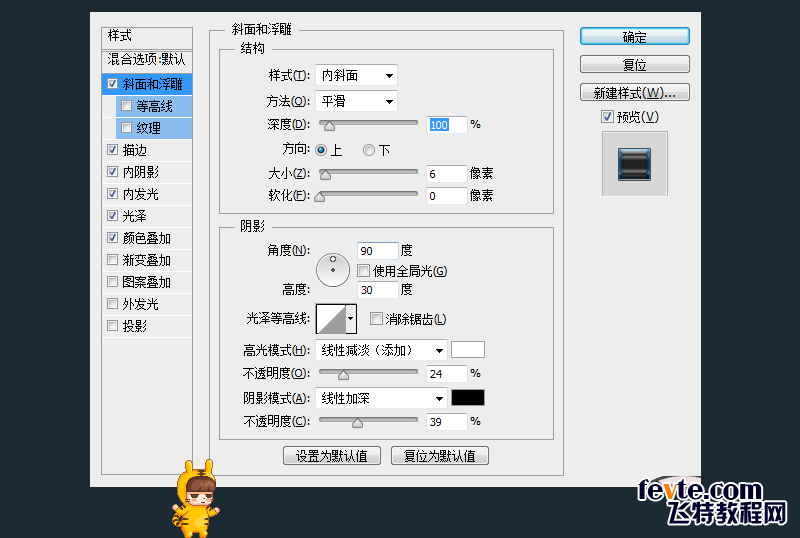This screenshot has width=800, height=538.
Task: Enable the 外发光 checkbox
Action: (113, 303)
